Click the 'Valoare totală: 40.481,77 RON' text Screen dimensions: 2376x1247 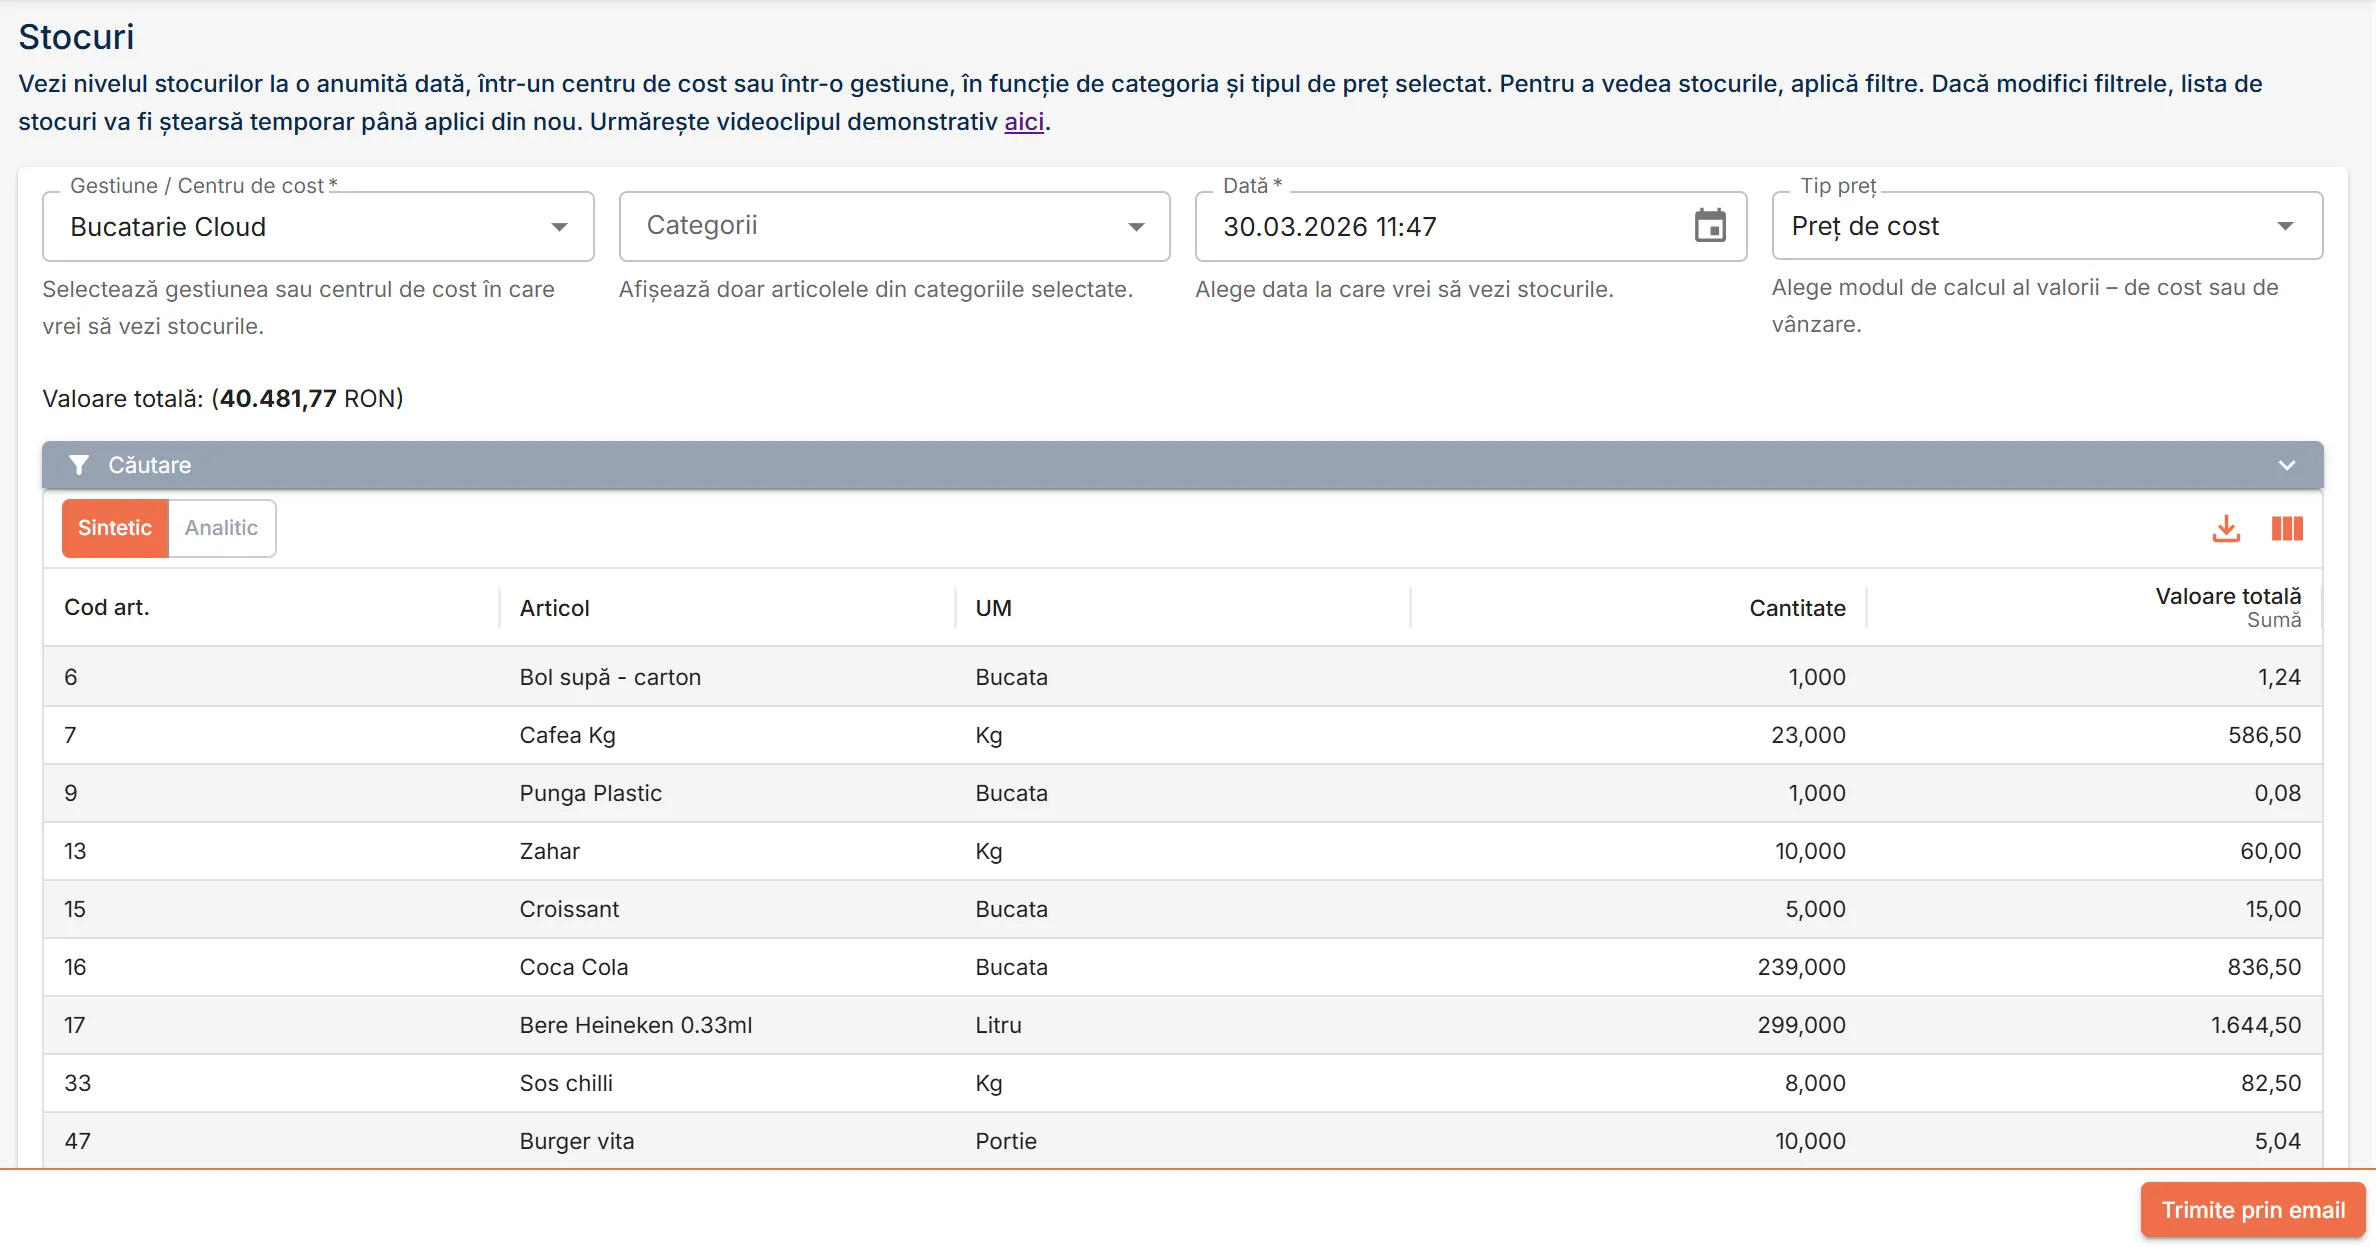coord(223,399)
